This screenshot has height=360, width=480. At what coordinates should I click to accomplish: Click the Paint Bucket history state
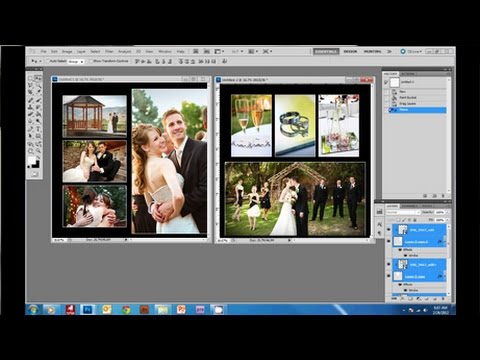[408, 97]
